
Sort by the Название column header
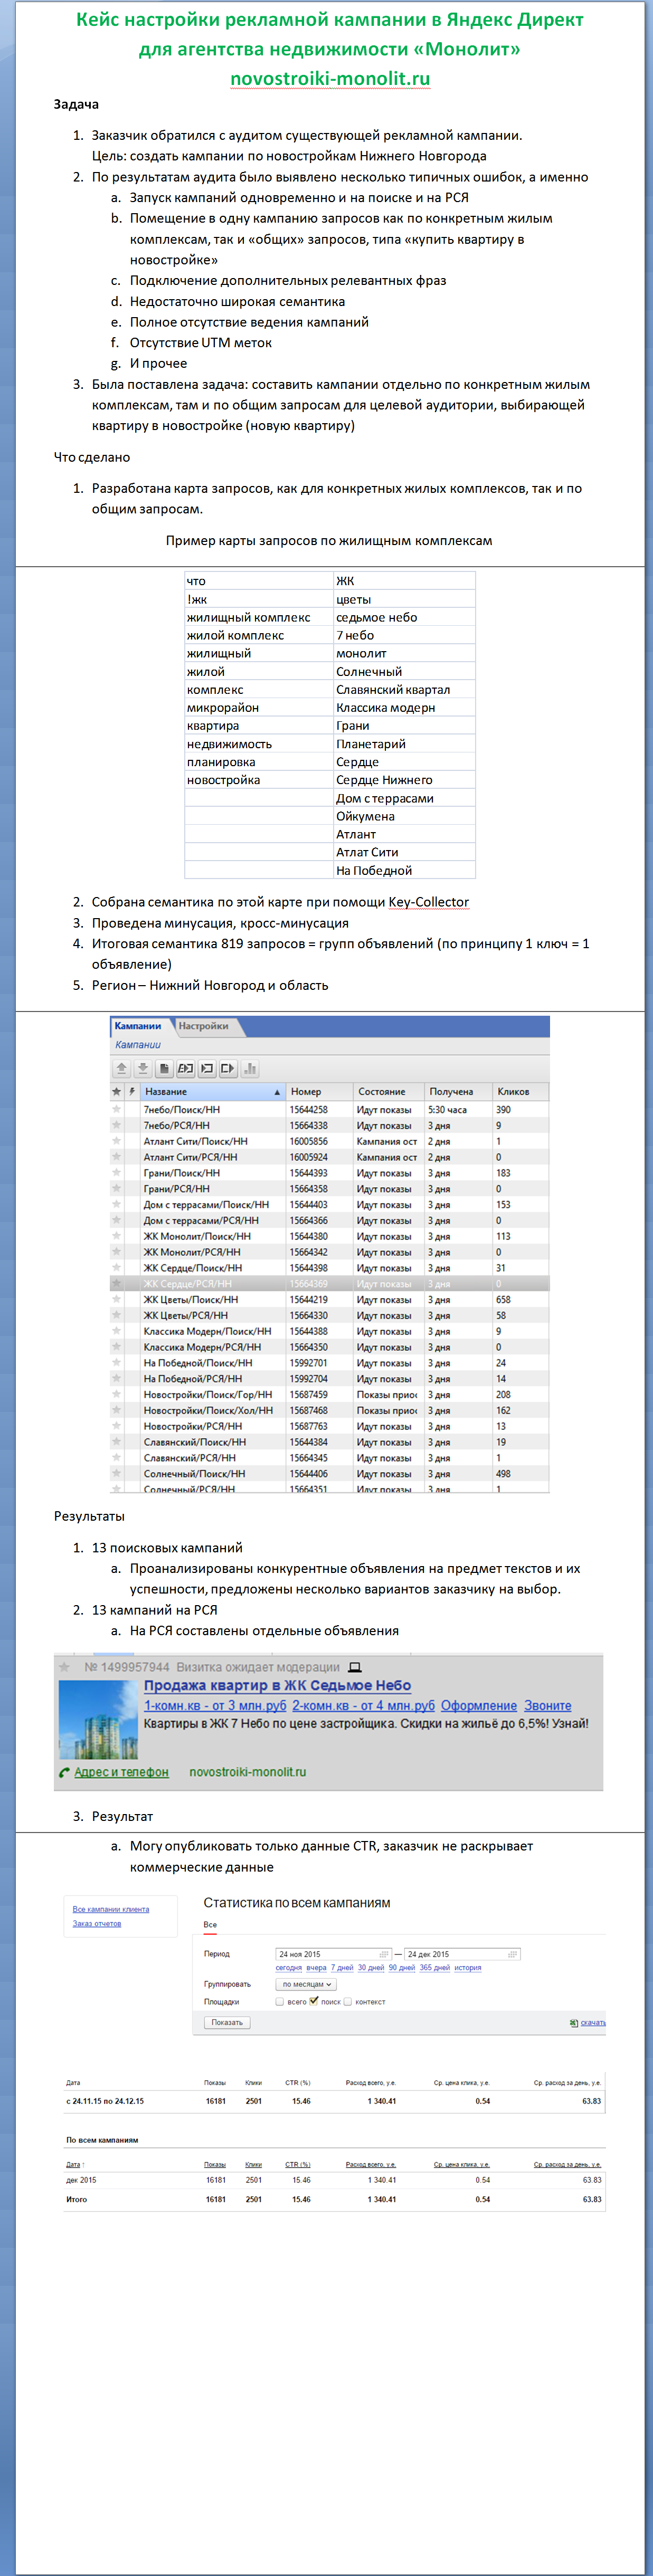coord(213,1092)
